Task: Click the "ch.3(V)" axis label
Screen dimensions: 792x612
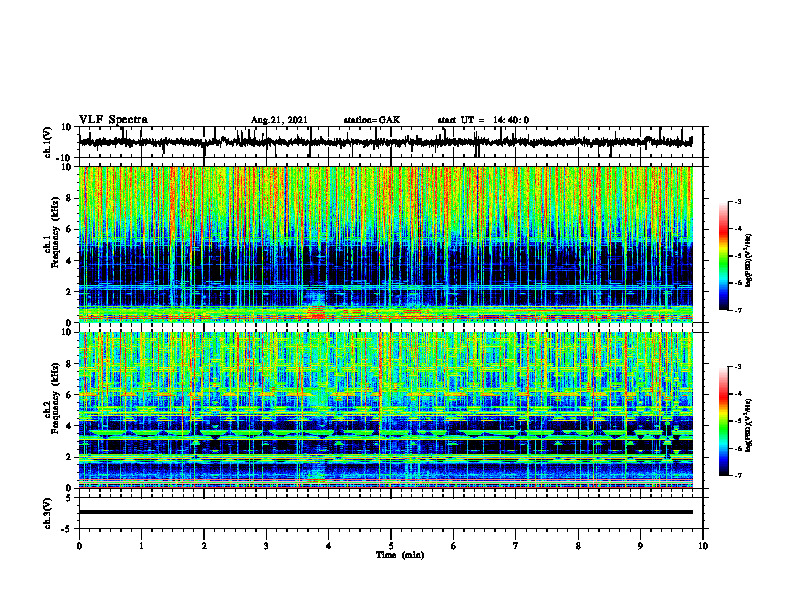Action: coord(48,513)
